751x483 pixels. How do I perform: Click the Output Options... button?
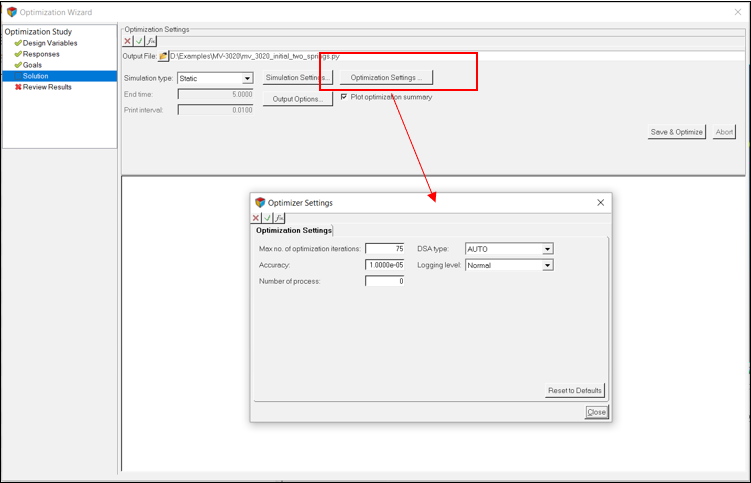[298, 99]
